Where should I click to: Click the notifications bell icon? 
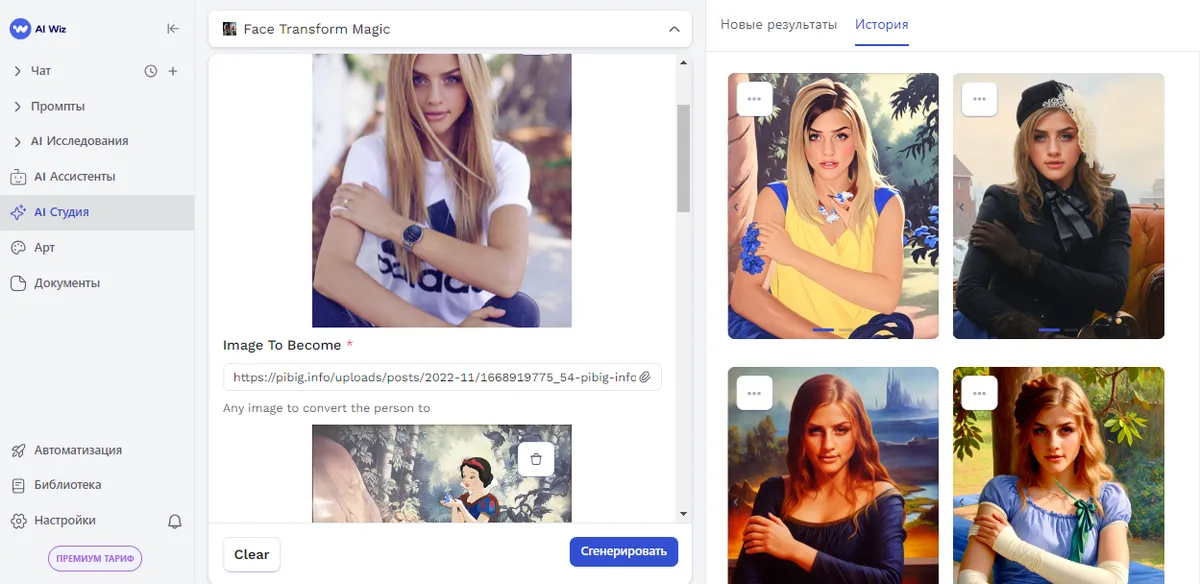coord(174,521)
